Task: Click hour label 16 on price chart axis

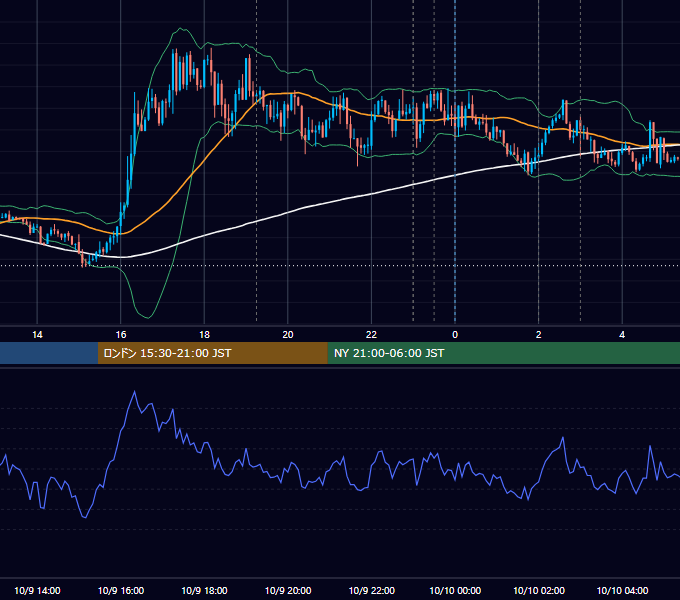Action: click(x=121, y=335)
